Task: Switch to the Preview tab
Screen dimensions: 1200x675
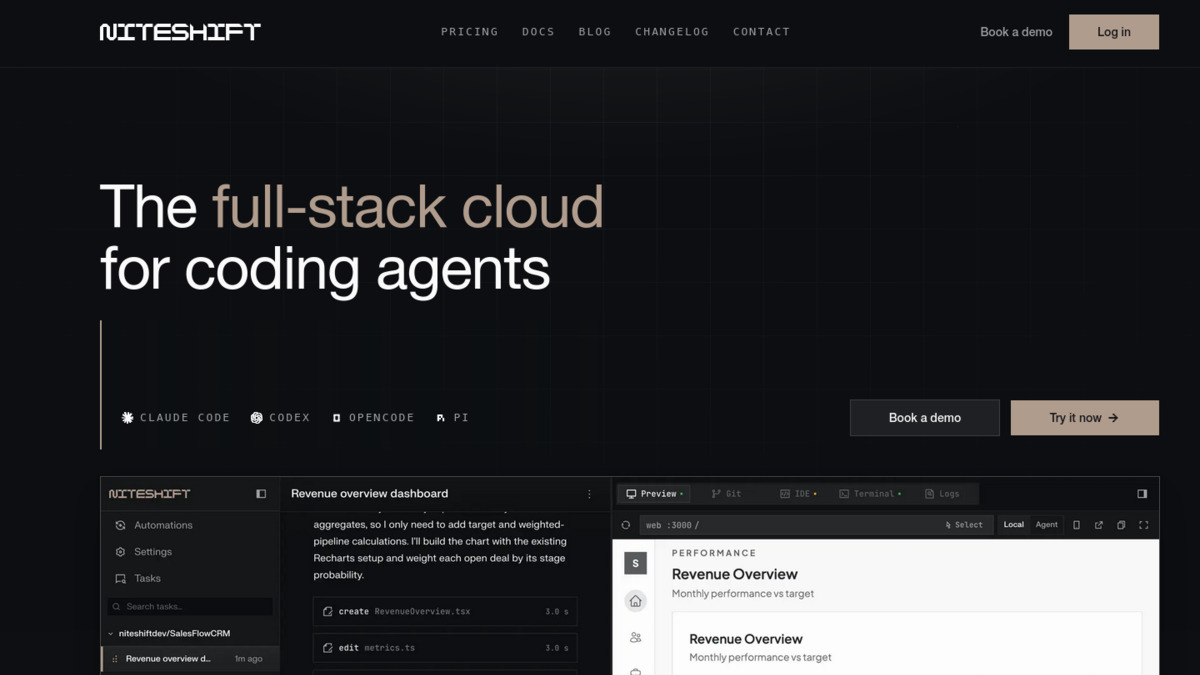Action: click(654, 494)
